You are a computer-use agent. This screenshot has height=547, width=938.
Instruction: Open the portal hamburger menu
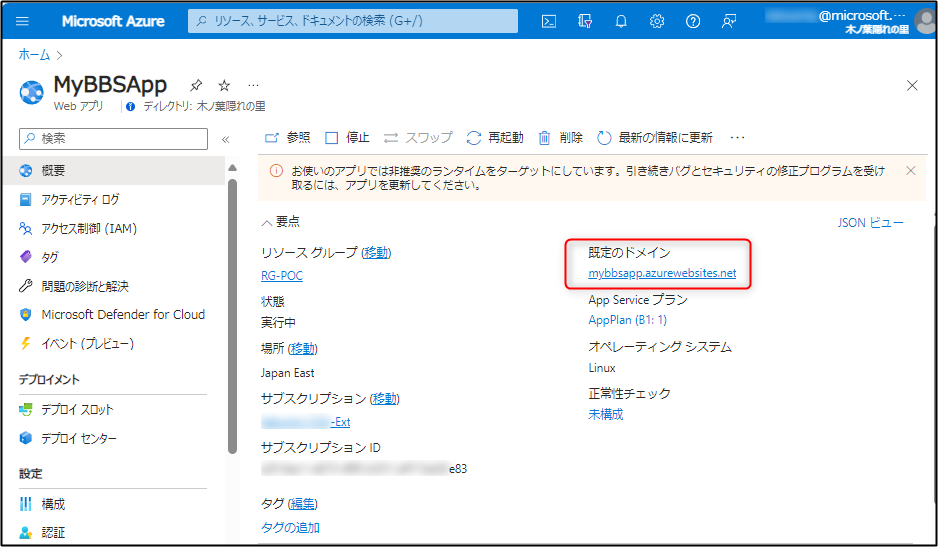(x=22, y=21)
